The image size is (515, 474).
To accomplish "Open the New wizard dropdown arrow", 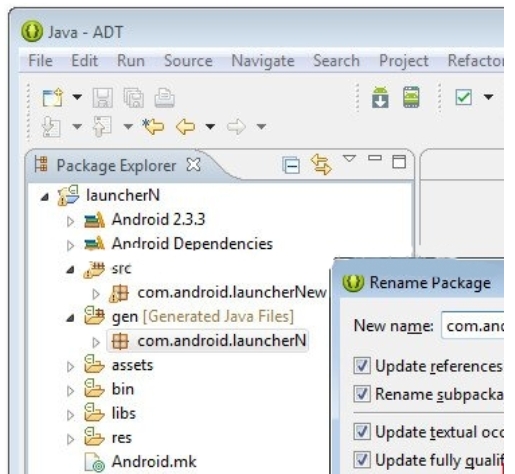I will [77, 97].
